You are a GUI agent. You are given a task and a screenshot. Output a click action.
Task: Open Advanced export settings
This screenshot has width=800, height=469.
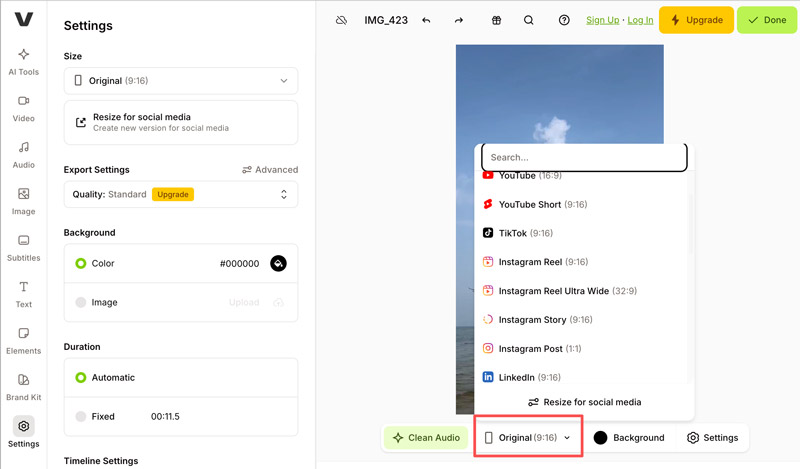270,169
